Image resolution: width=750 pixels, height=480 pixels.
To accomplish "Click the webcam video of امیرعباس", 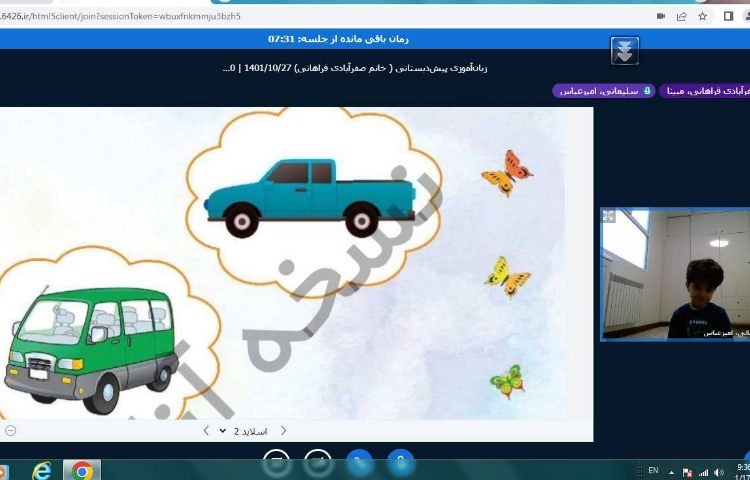I will [675, 274].
